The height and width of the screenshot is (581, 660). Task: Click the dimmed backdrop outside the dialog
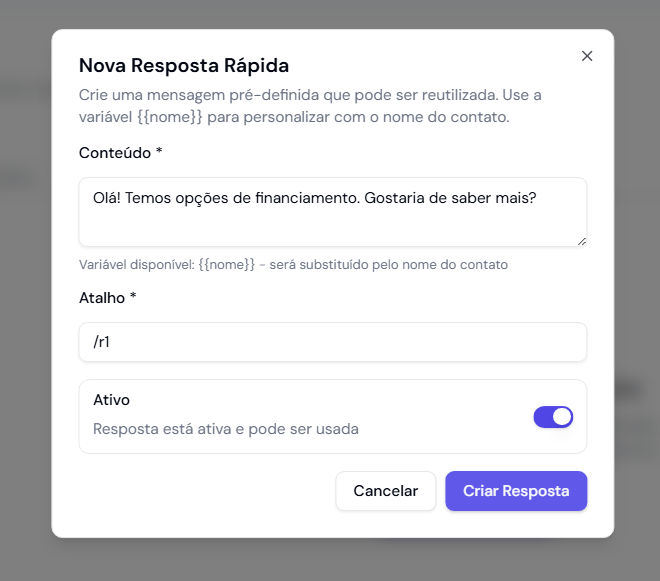click(x=25, y=300)
